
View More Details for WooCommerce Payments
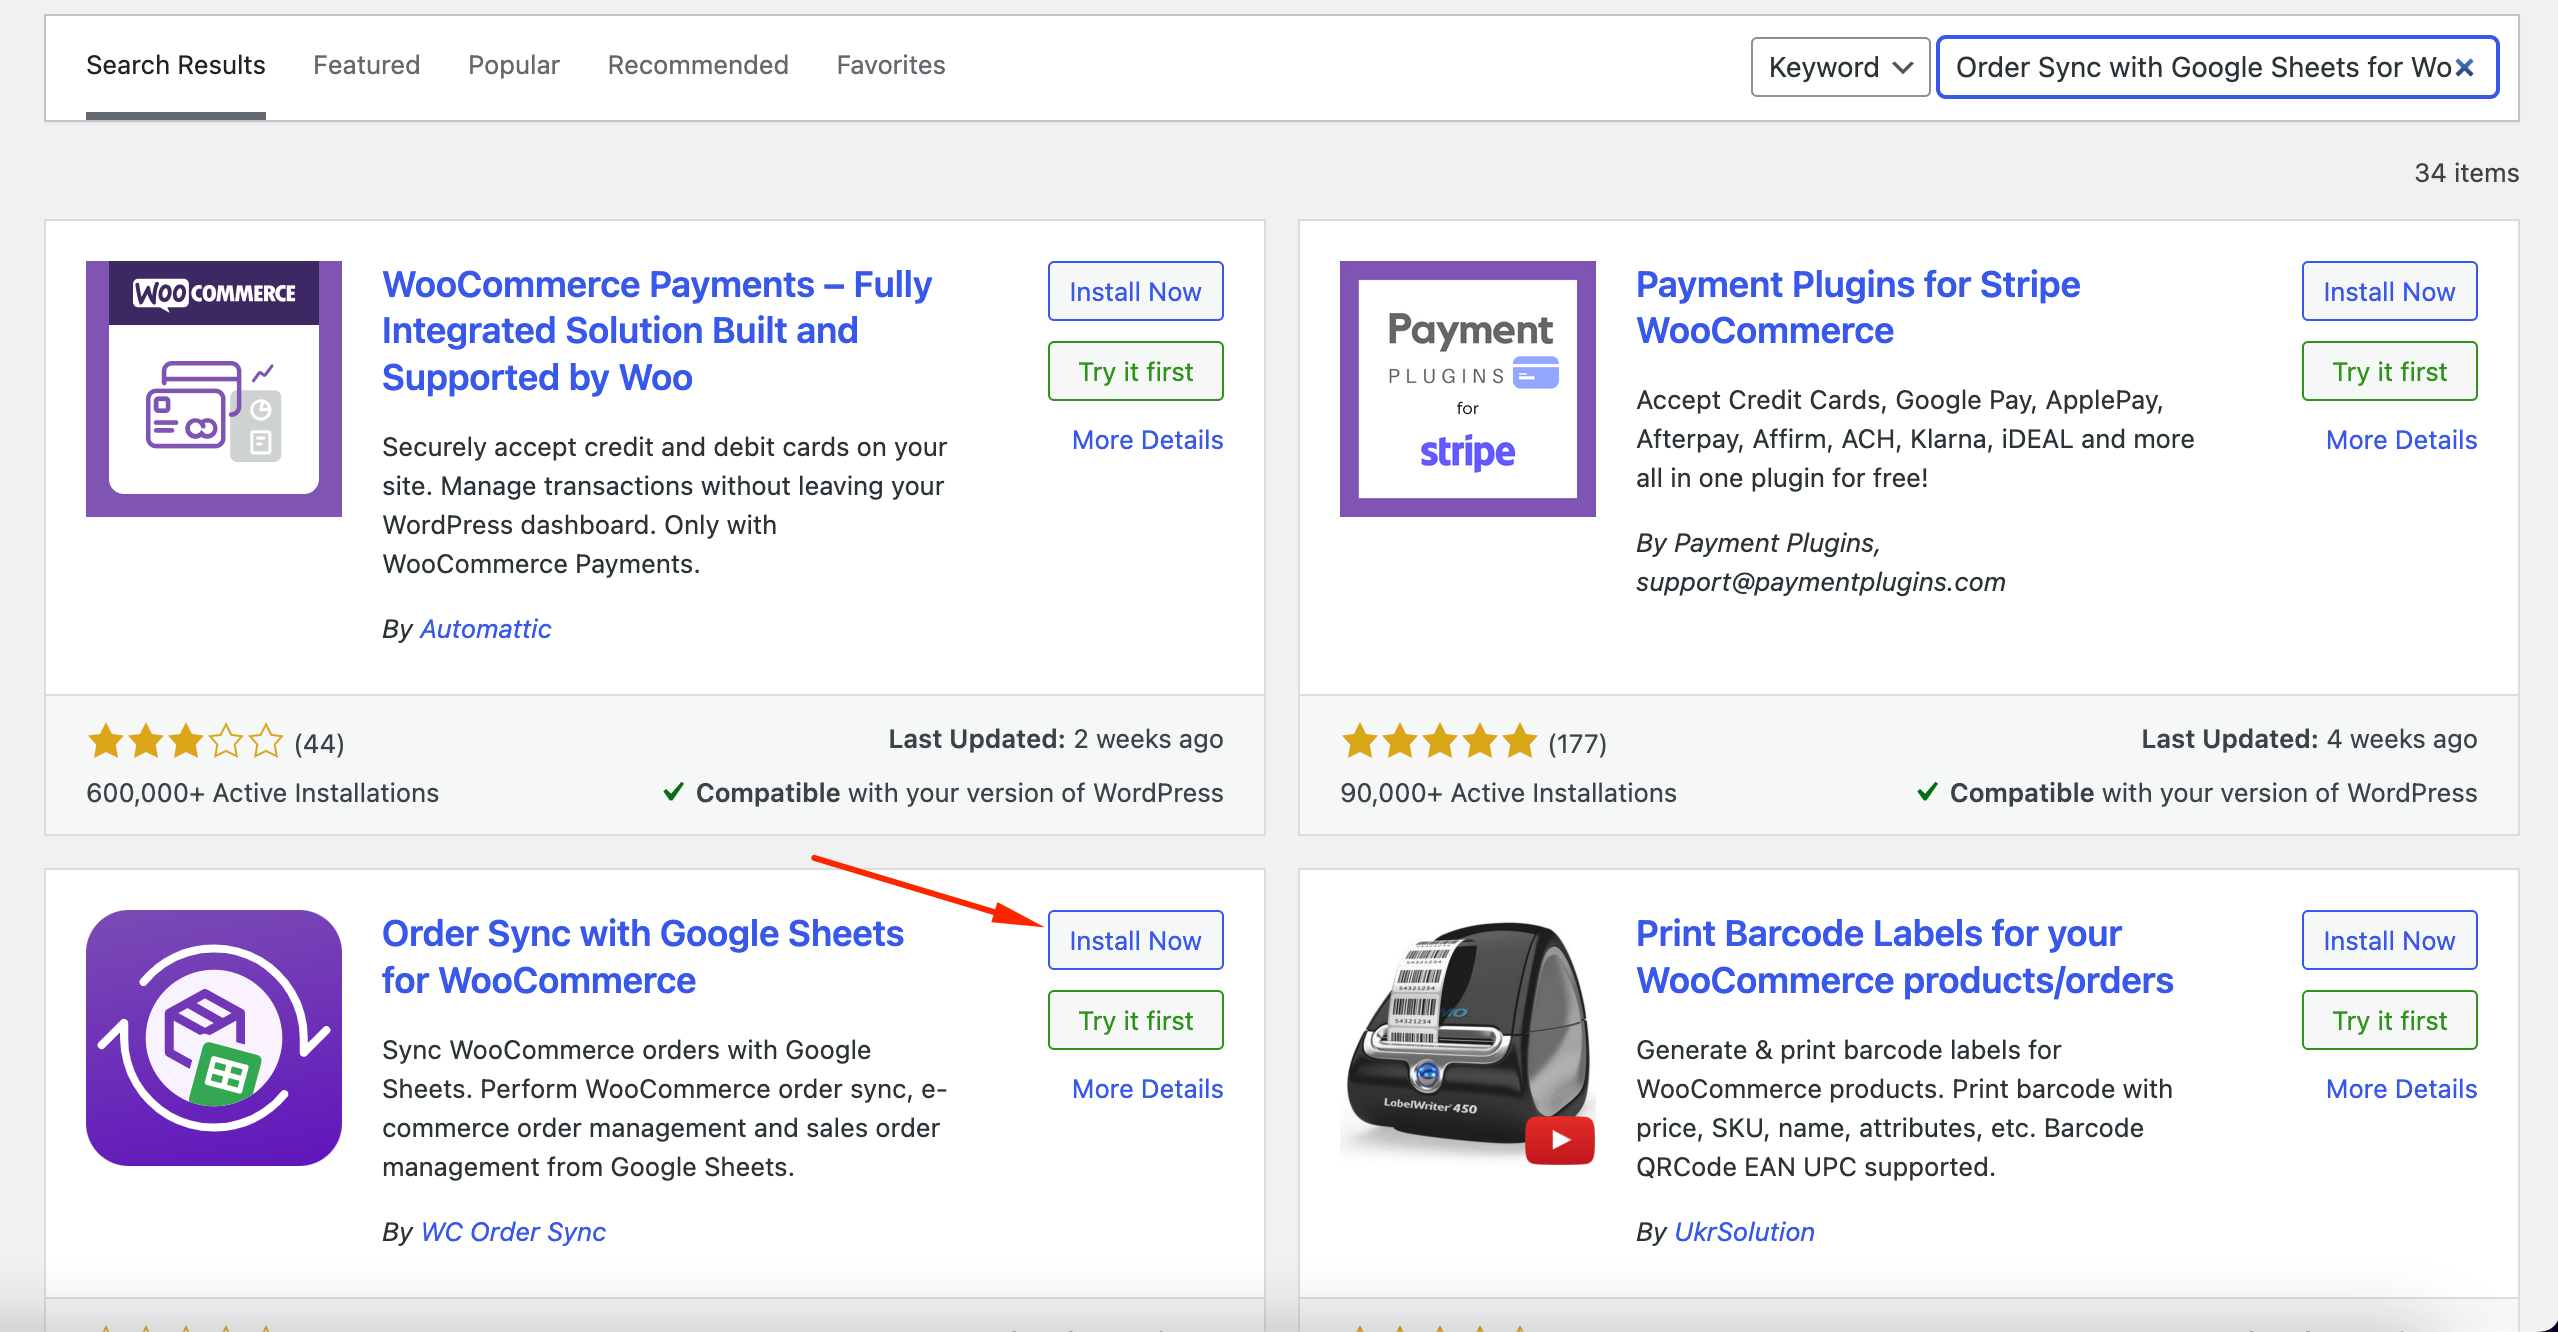pos(1148,440)
